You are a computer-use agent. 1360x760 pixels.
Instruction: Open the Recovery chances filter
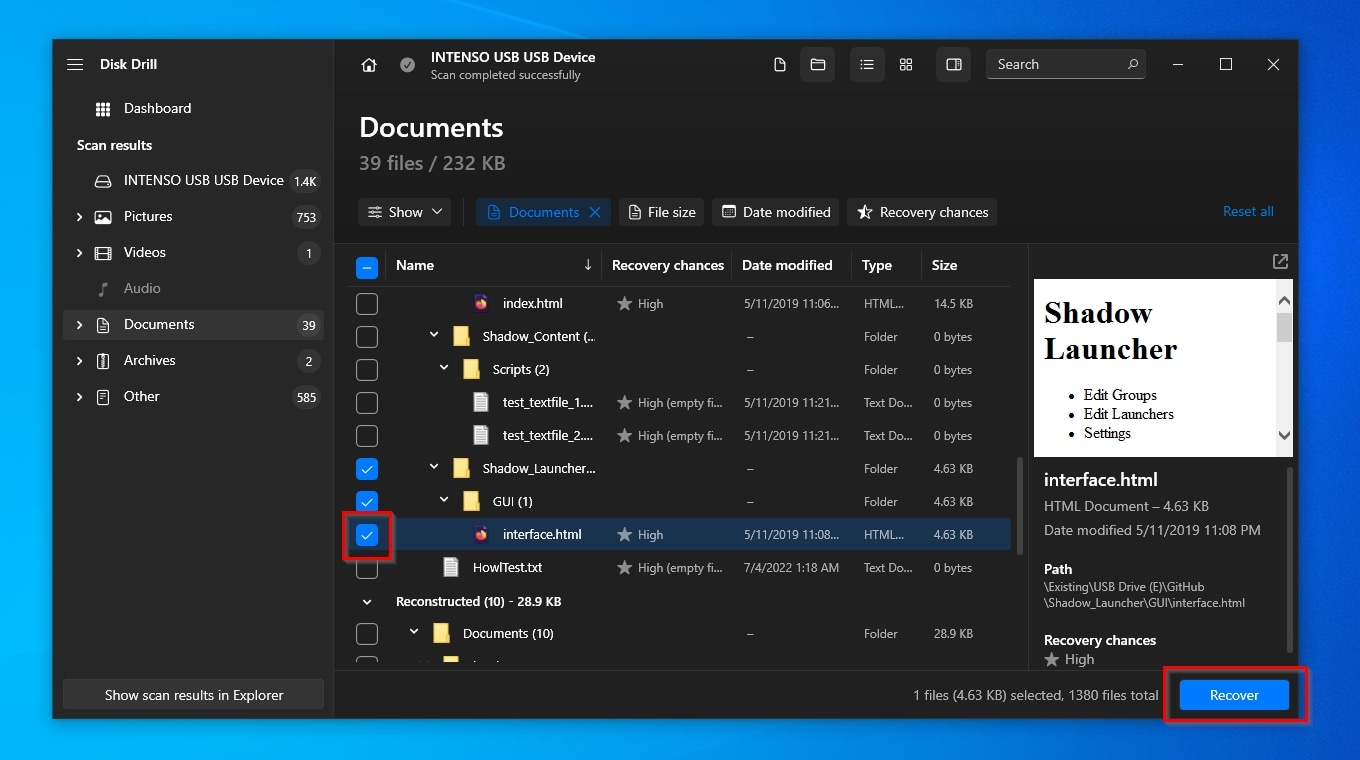pyautogui.click(x=922, y=212)
